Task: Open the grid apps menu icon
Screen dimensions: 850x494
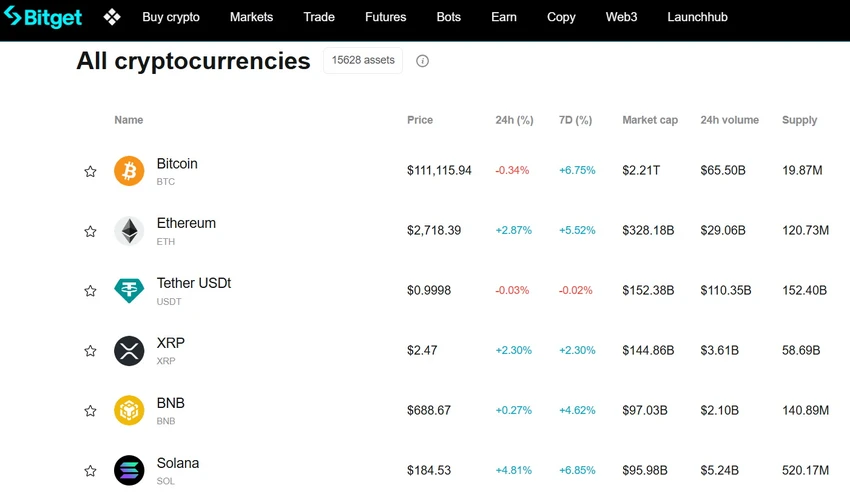Action: coord(112,17)
